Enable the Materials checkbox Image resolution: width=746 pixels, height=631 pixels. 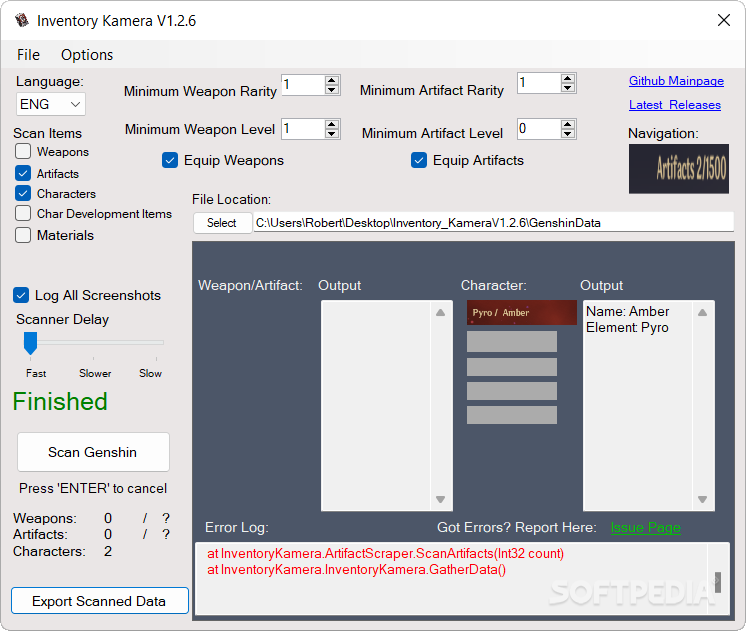(x=23, y=235)
